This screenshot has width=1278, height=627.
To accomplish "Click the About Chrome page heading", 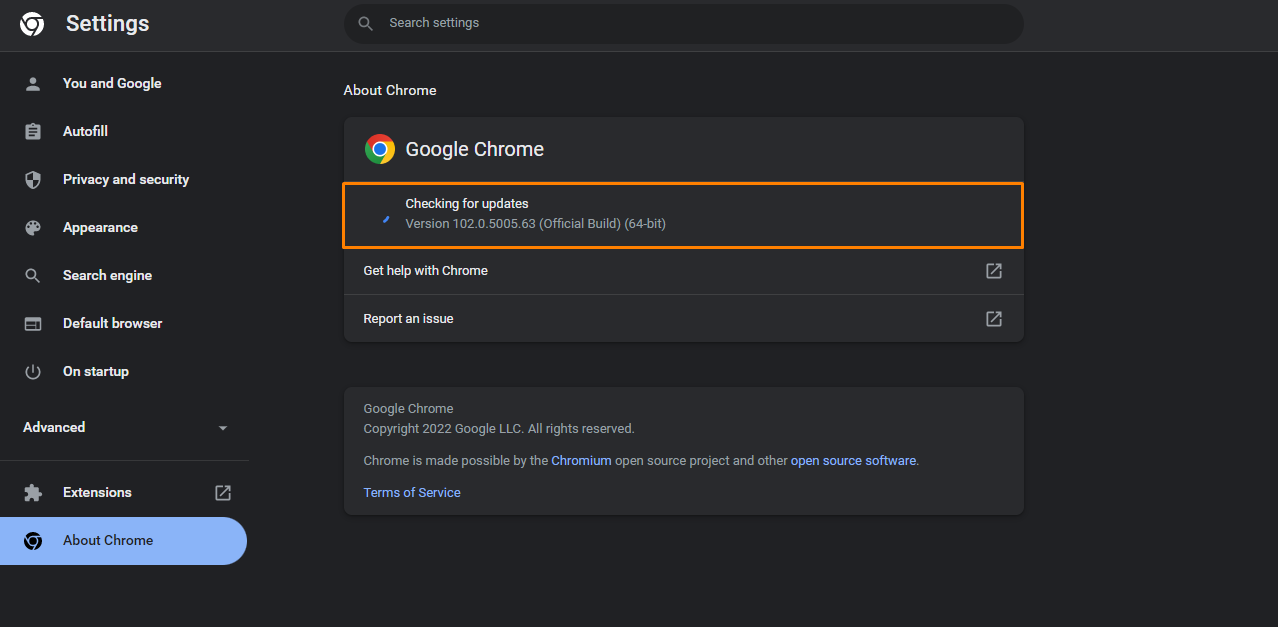I will tap(390, 90).
